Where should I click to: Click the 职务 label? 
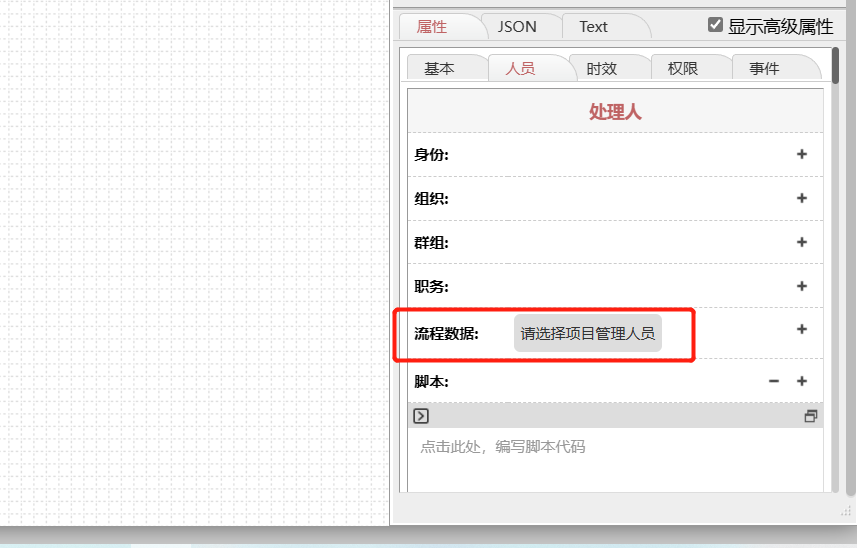(x=431, y=286)
